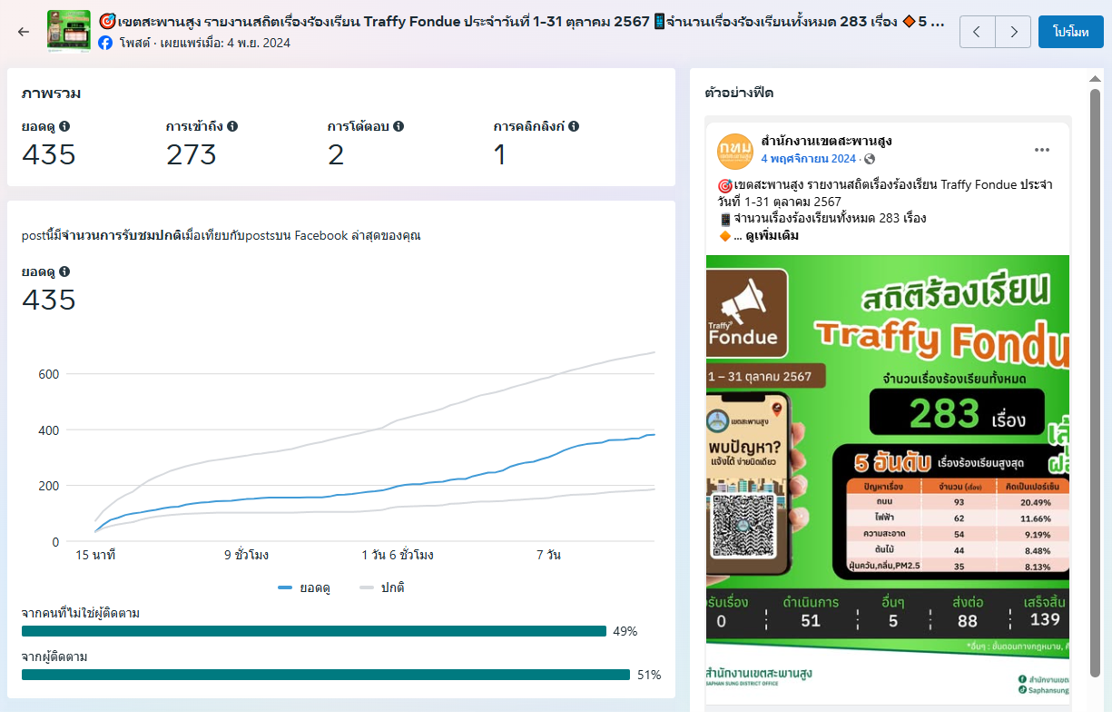Click the post title text in header
The image size is (1112, 712).
(x=521, y=21)
